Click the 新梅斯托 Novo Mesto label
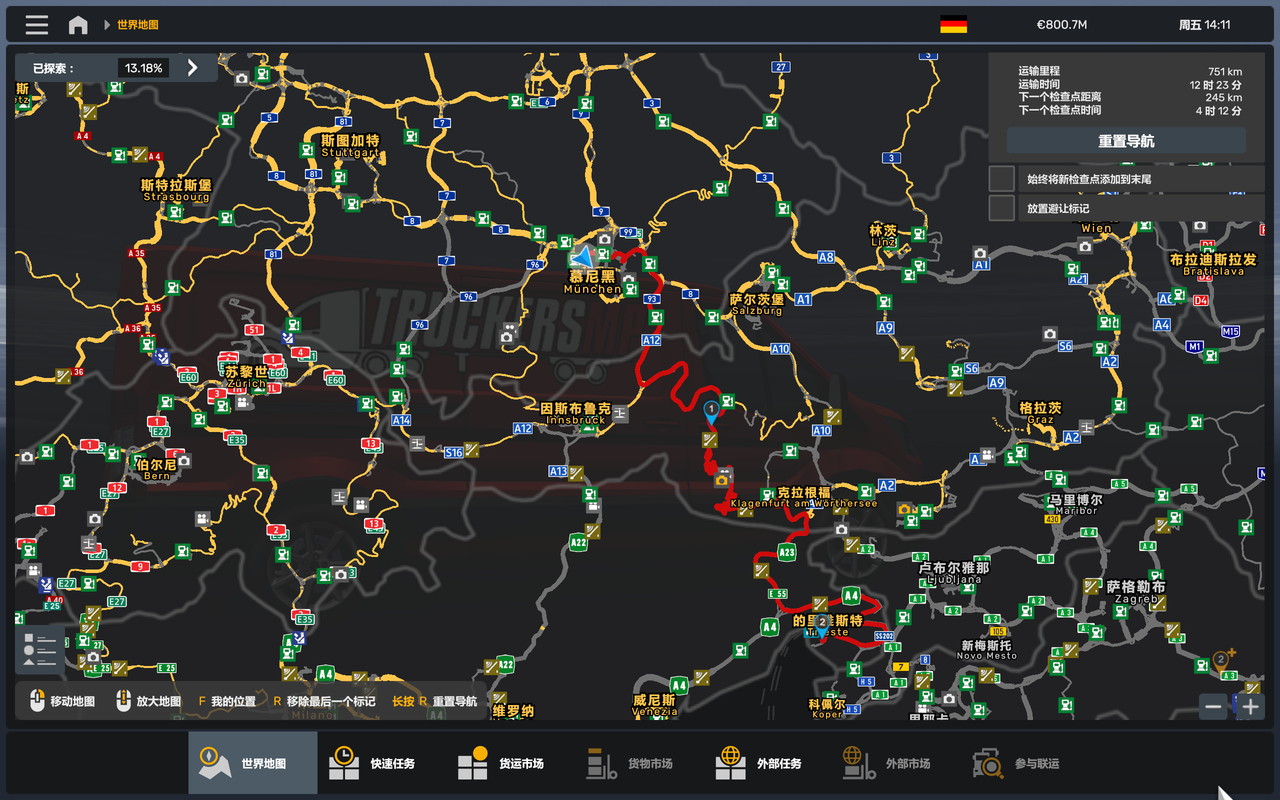 click(988, 650)
